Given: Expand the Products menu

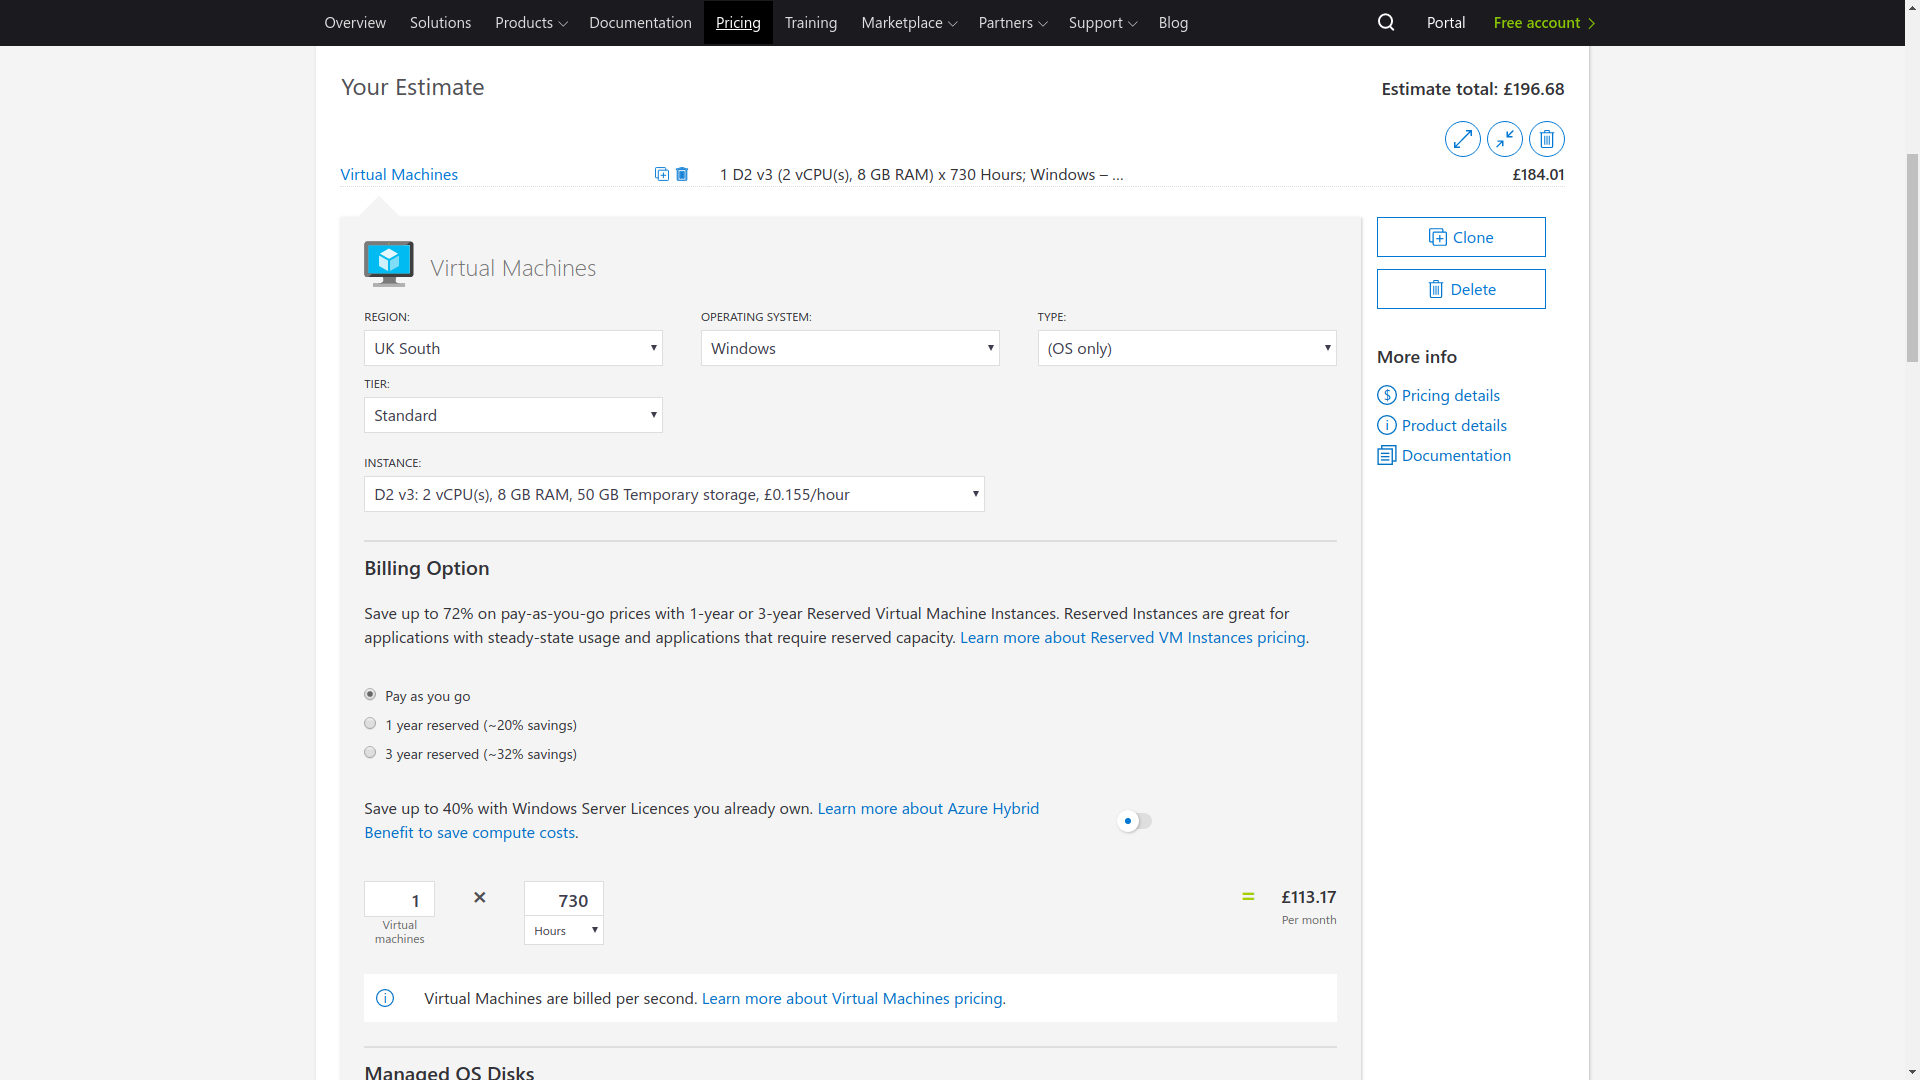Looking at the screenshot, I should coord(531,22).
